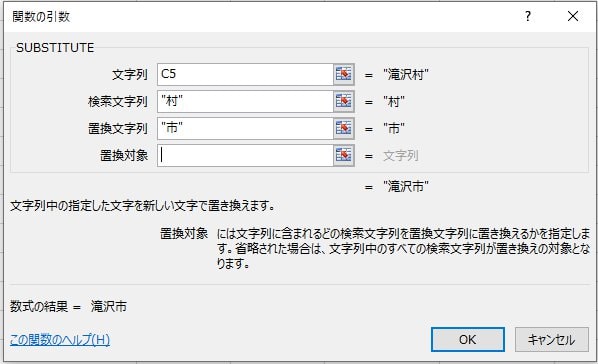Click the formula preview result "滝沢市"
598x364 pixels.
[x=406, y=187]
